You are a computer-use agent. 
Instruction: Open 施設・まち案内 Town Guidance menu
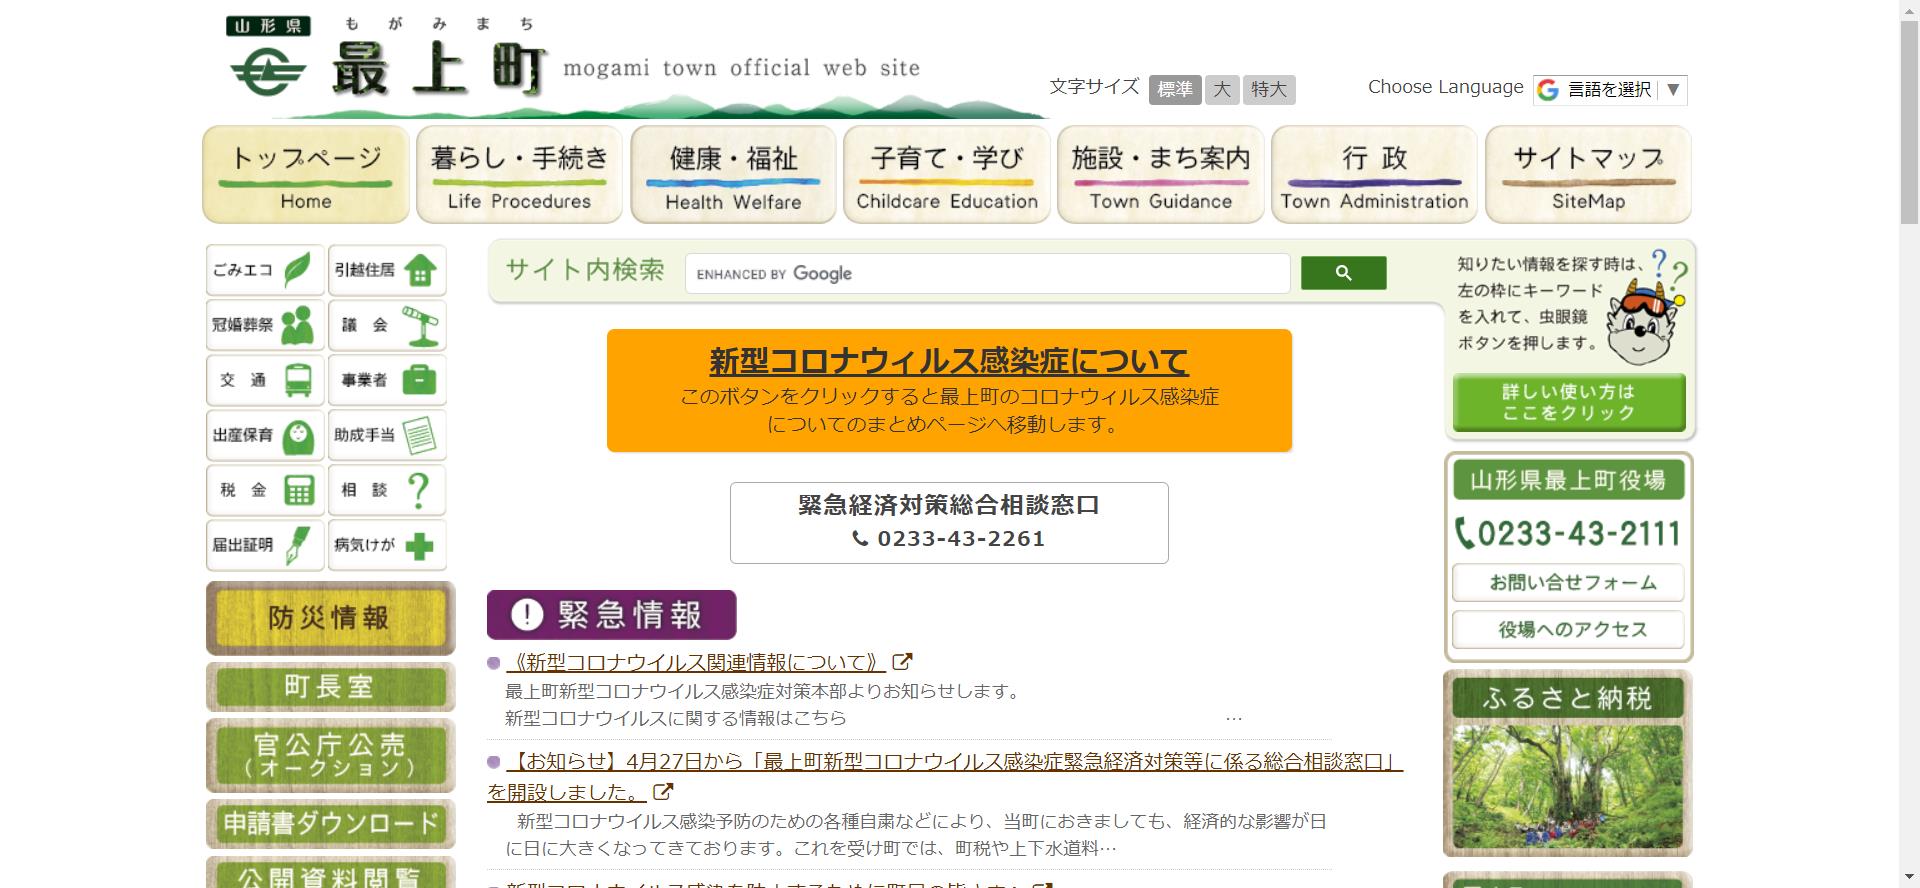1161,174
